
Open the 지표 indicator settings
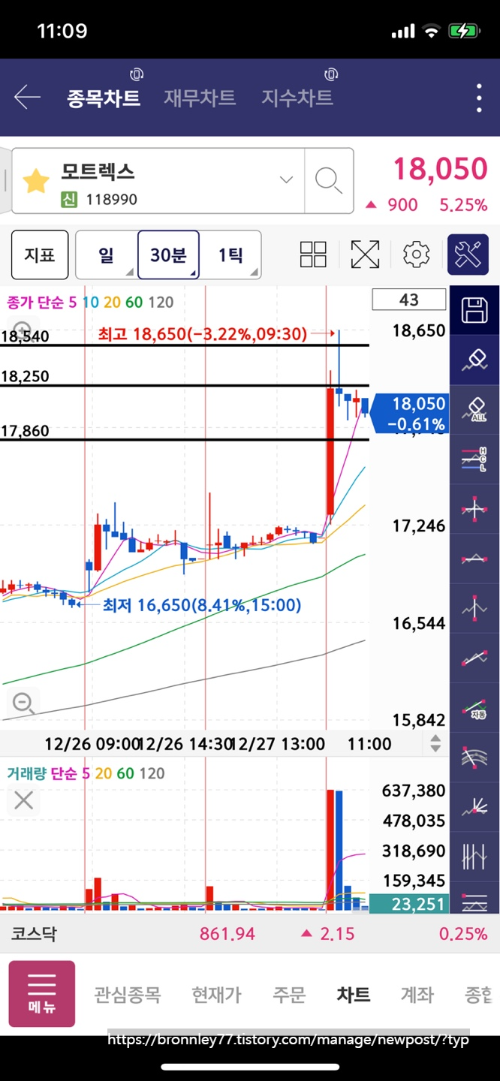pyautogui.click(x=40, y=254)
